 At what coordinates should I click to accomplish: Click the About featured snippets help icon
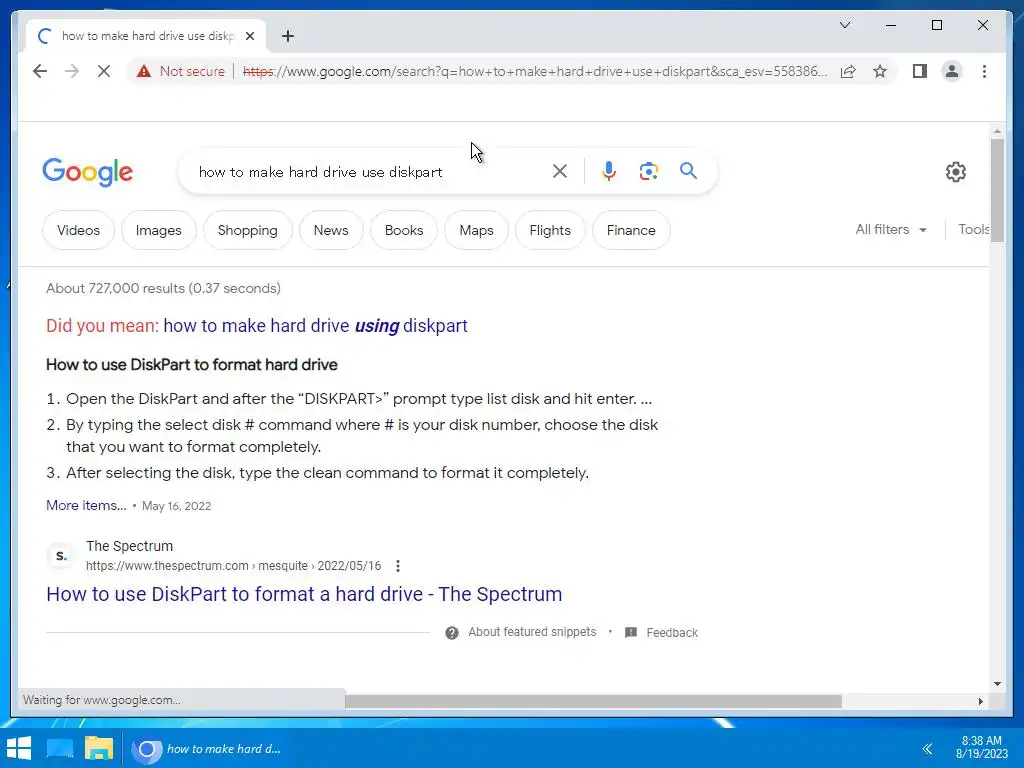451,632
